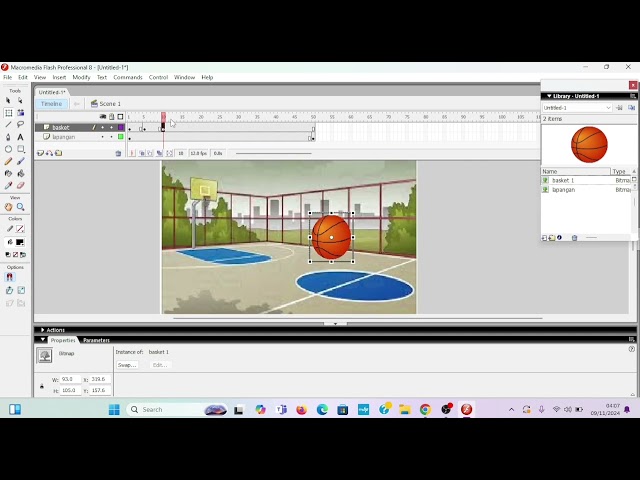Click Show All Layers as Outlines header
This screenshot has height=480, width=640.
[x=120, y=117]
